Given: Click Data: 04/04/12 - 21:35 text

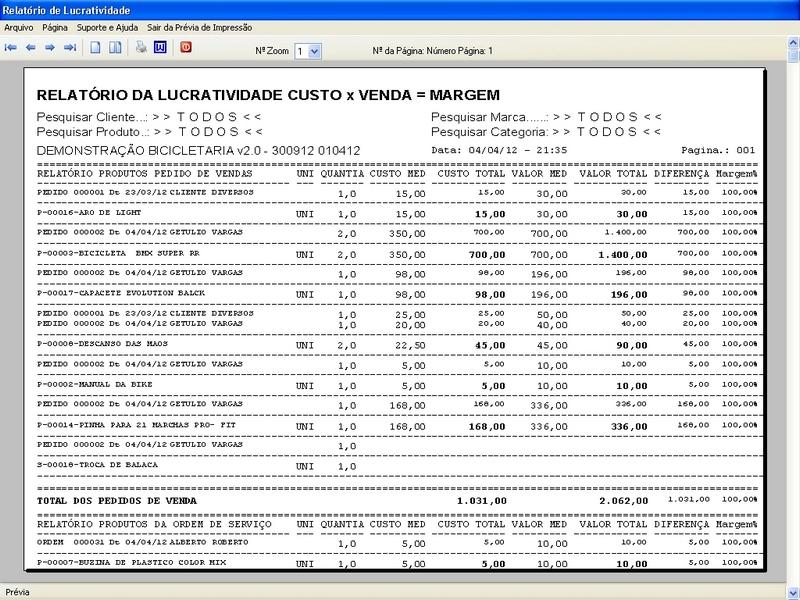Looking at the screenshot, I should pos(499,150).
